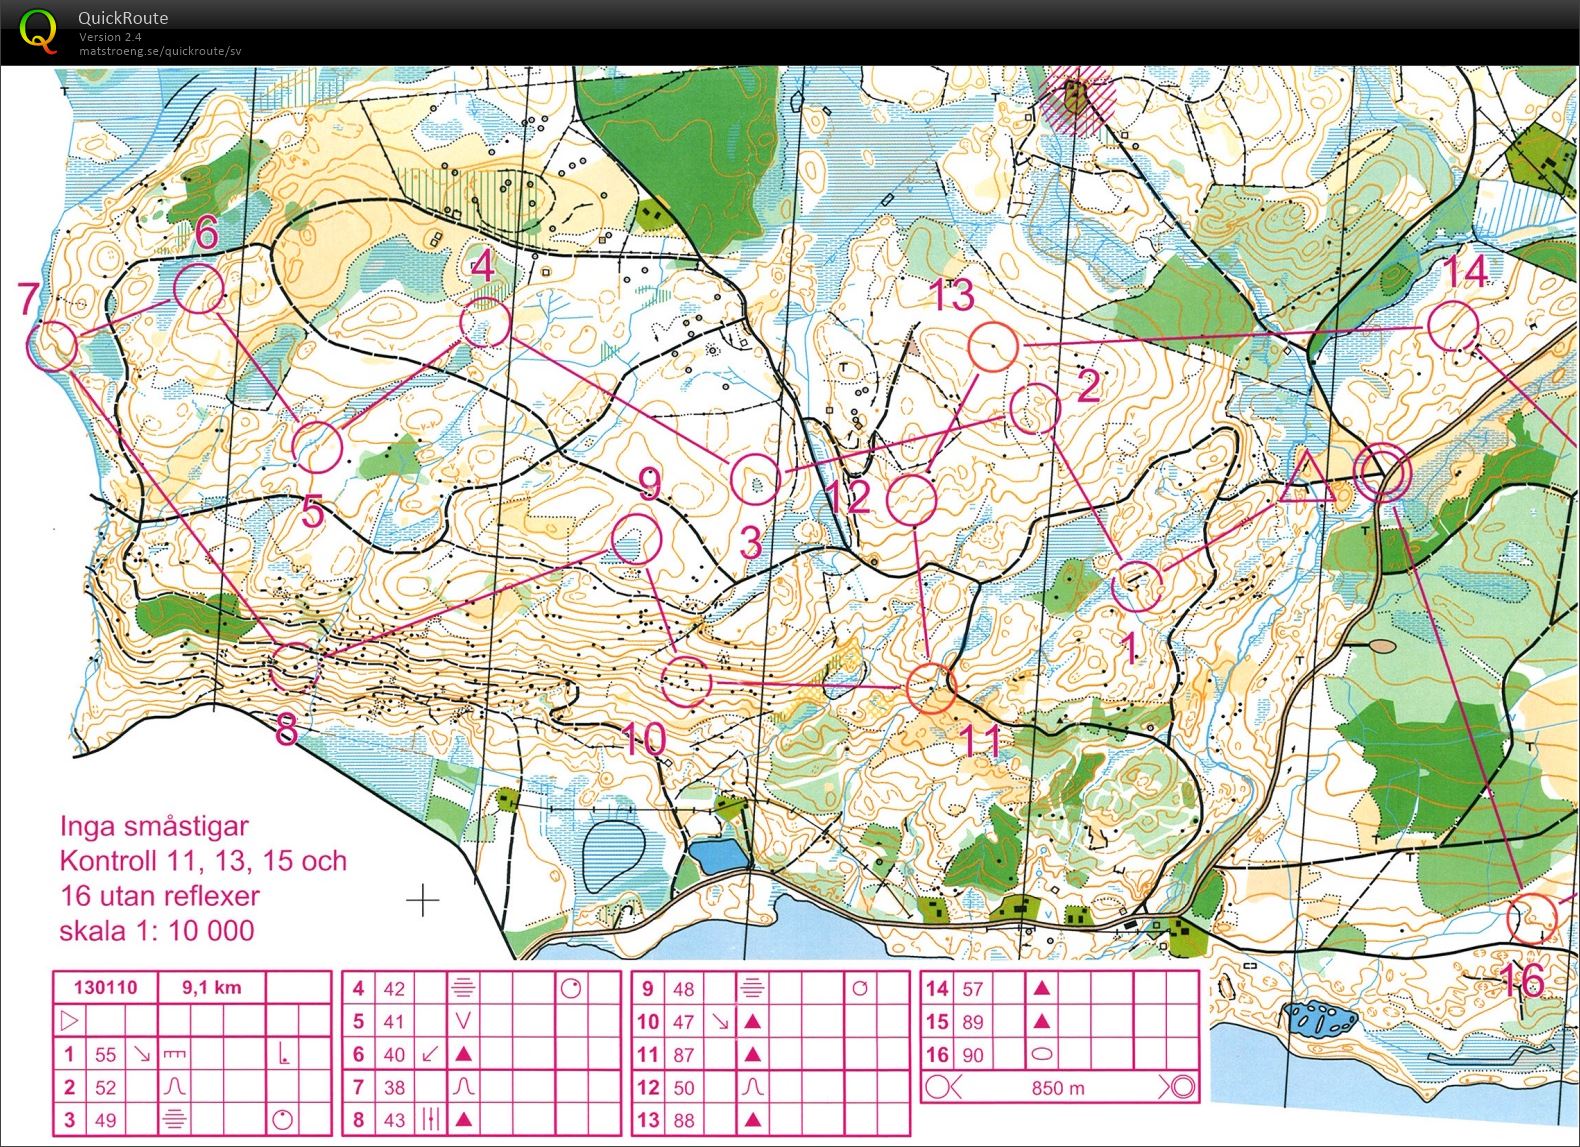Select control code 55 in row 1
Screen dimensions: 1580x1147
click(x=106, y=1054)
